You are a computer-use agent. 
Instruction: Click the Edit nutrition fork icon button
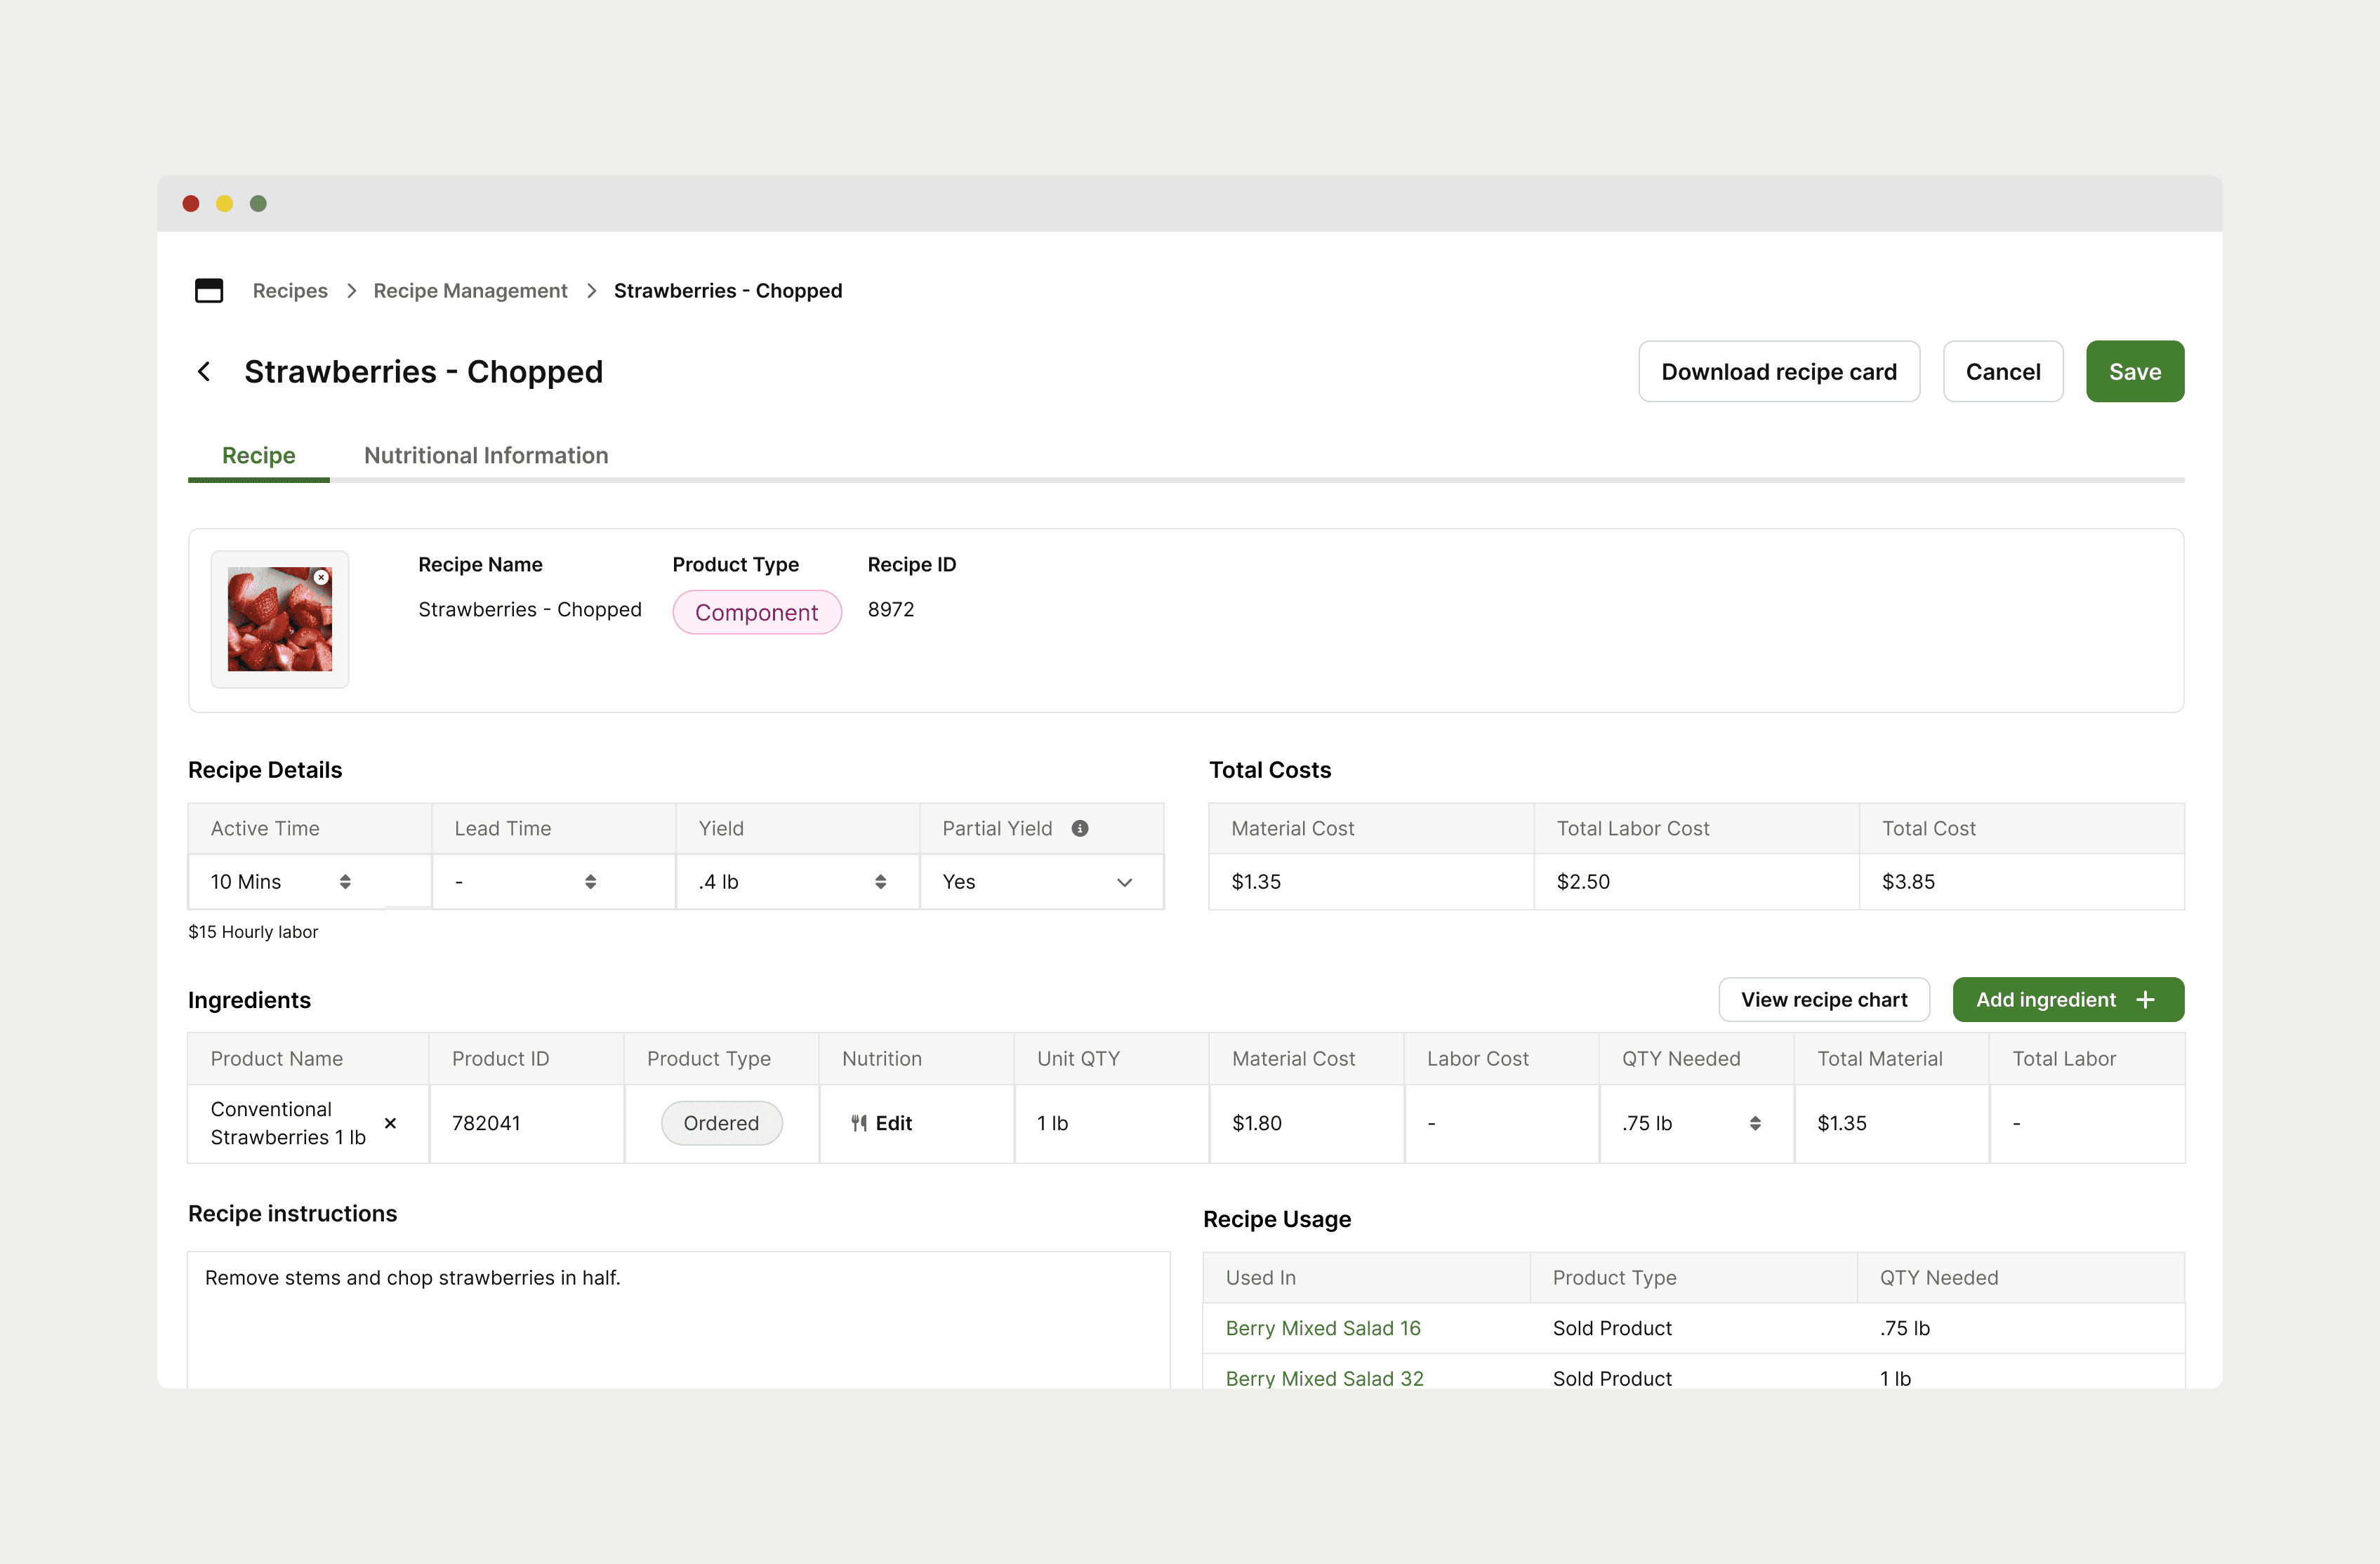pos(881,1123)
